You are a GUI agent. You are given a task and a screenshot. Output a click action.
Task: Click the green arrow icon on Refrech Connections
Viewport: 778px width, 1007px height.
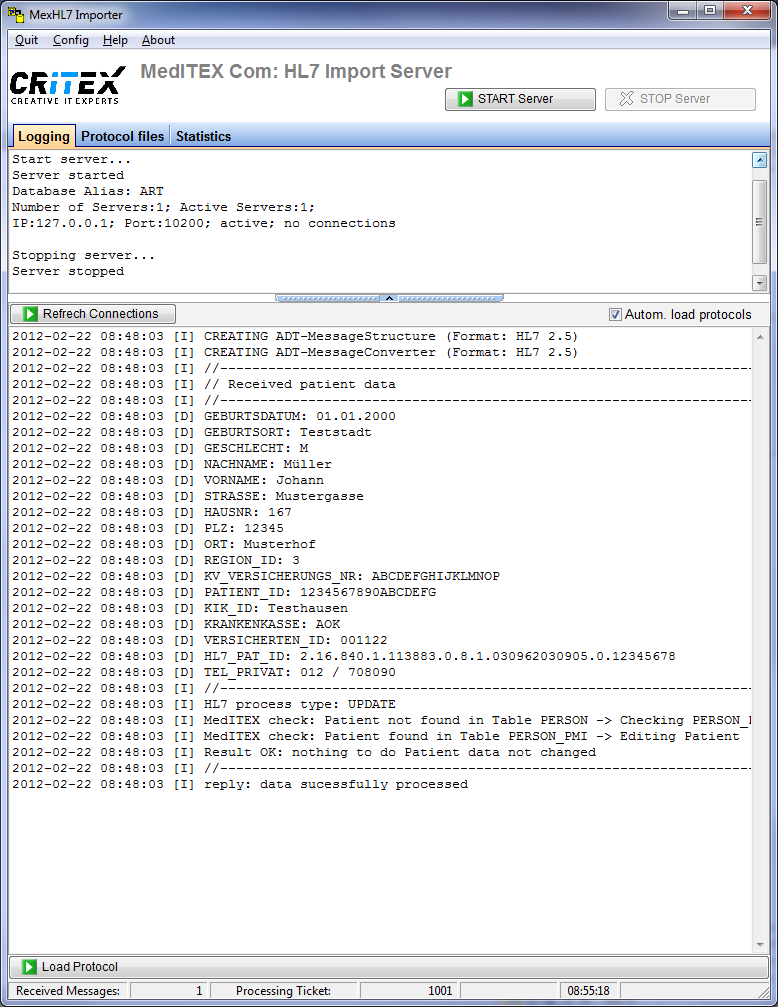coord(30,314)
